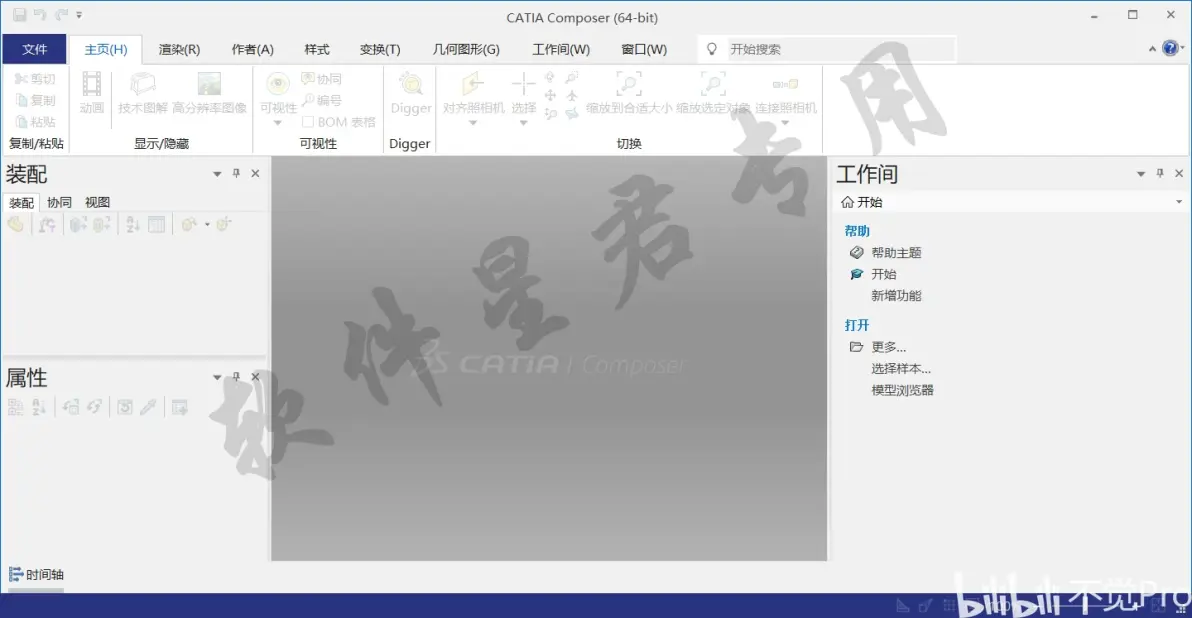1192x618 pixels.
Task: Open the 帮助主题 help topics link
Action: click(896, 252)
